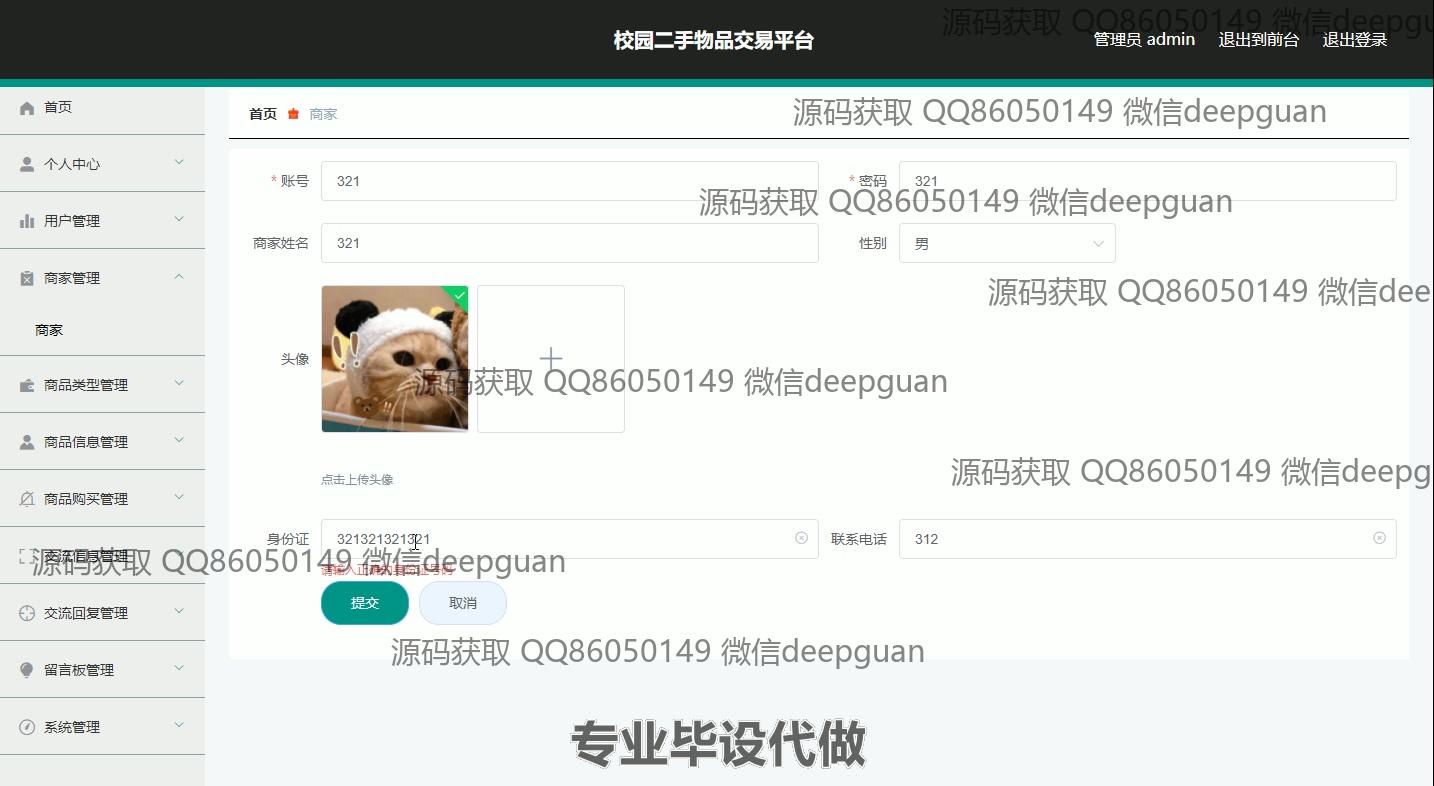Image resolution: width=1434 pixels, height=786 pixels.
Task: Click the uploaded cat avatar thumbnail
Action: (x=395, y=359)
